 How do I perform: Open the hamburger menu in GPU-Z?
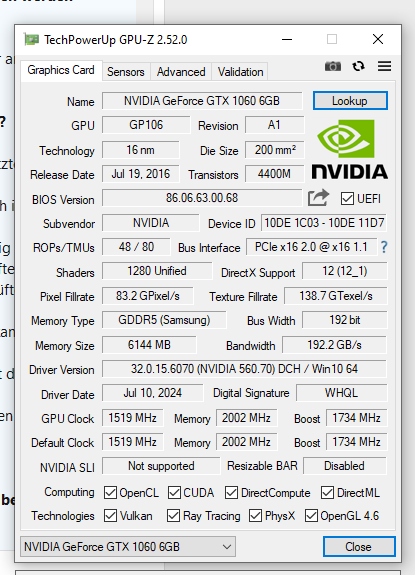pos(385,66)
